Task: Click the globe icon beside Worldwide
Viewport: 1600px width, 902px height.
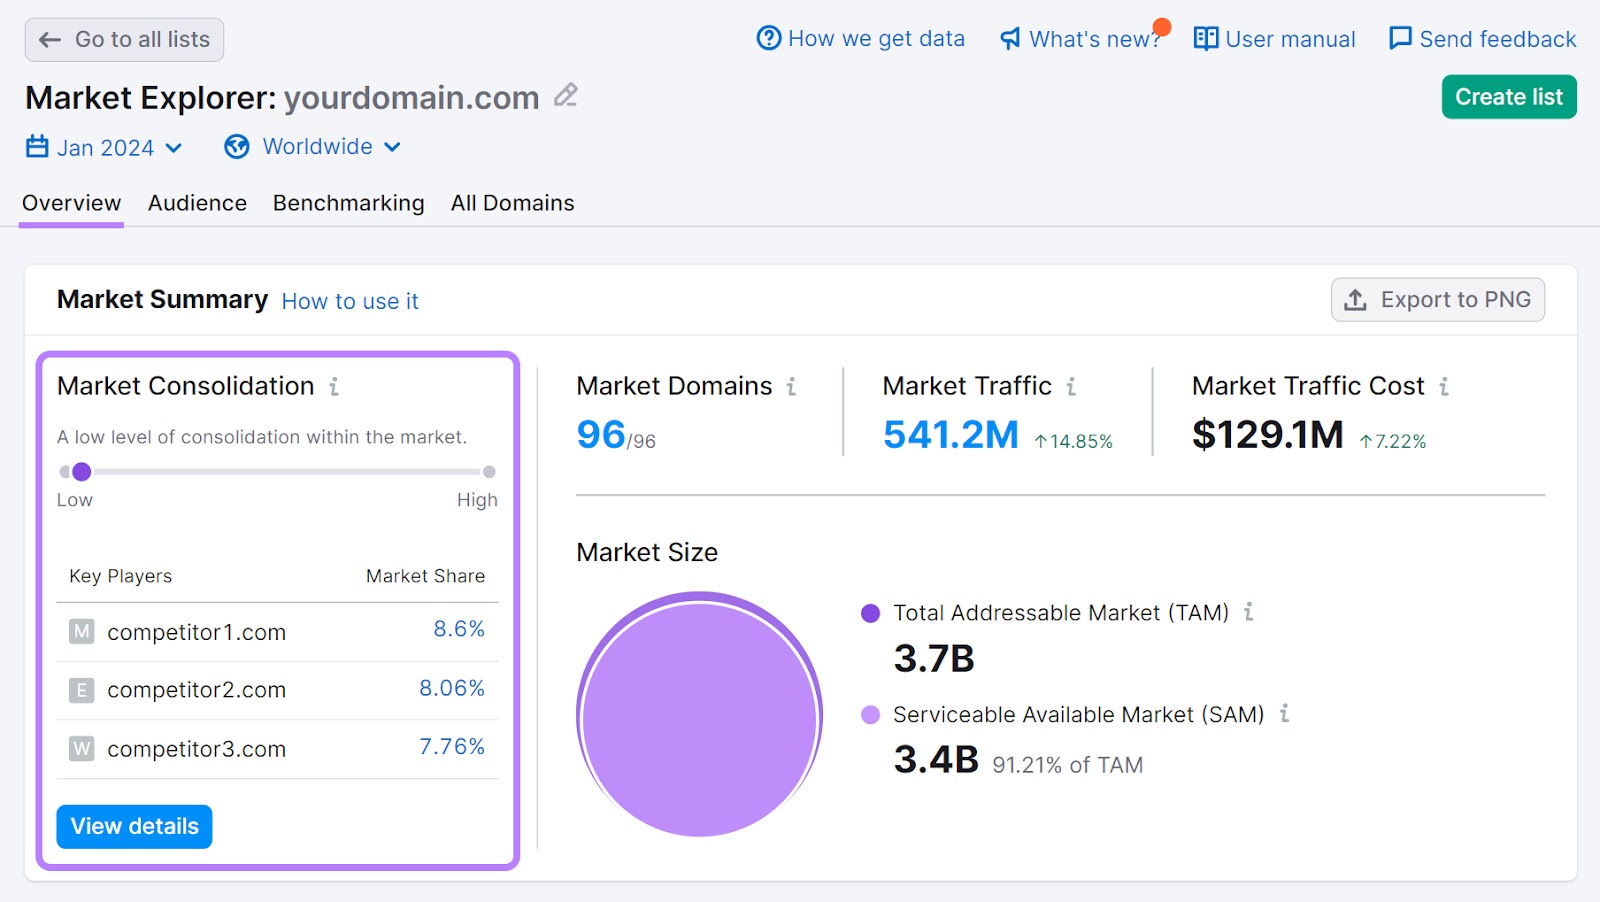Action: click(237, 146)
